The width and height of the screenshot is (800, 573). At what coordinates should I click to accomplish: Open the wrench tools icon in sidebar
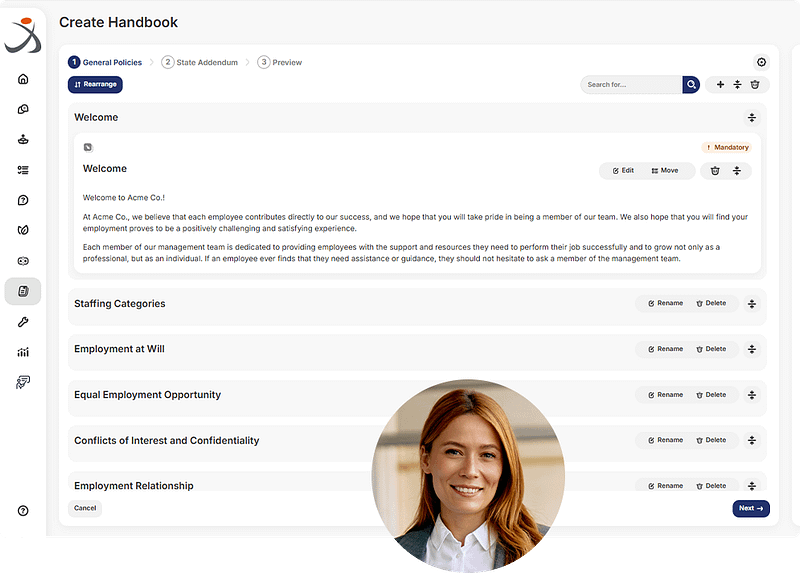[23, 322]
